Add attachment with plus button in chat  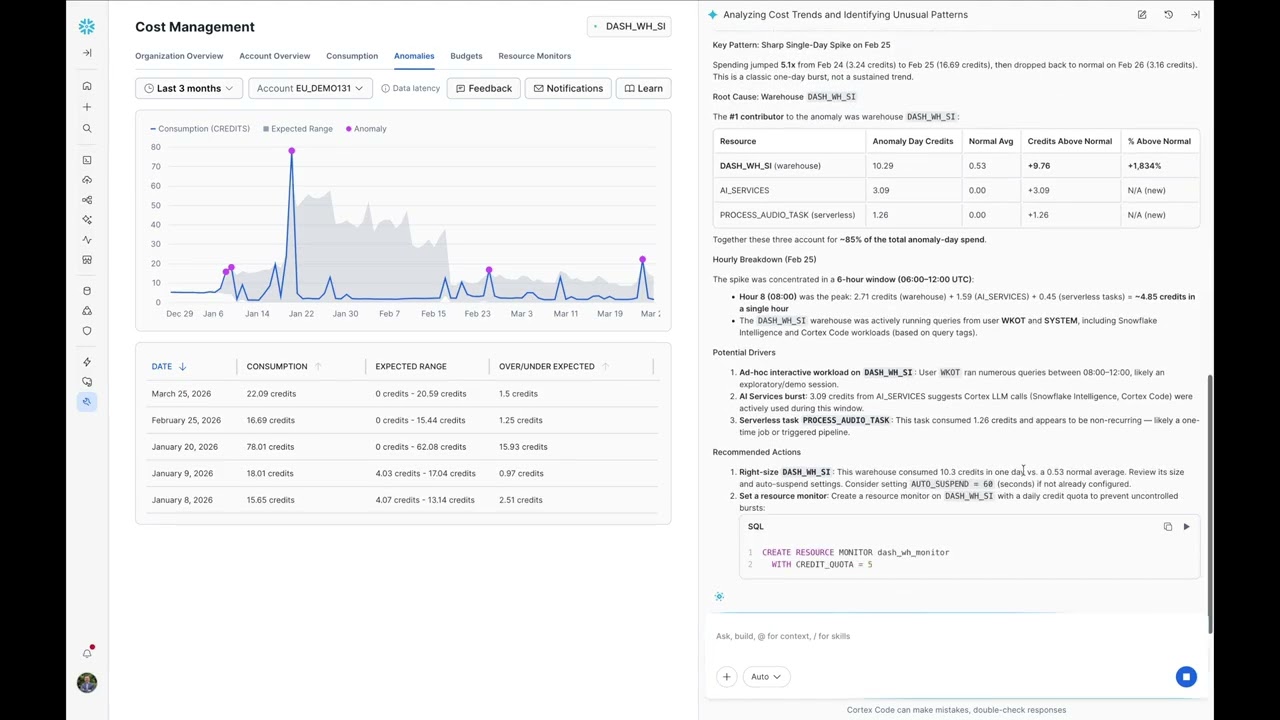(727, 677)
